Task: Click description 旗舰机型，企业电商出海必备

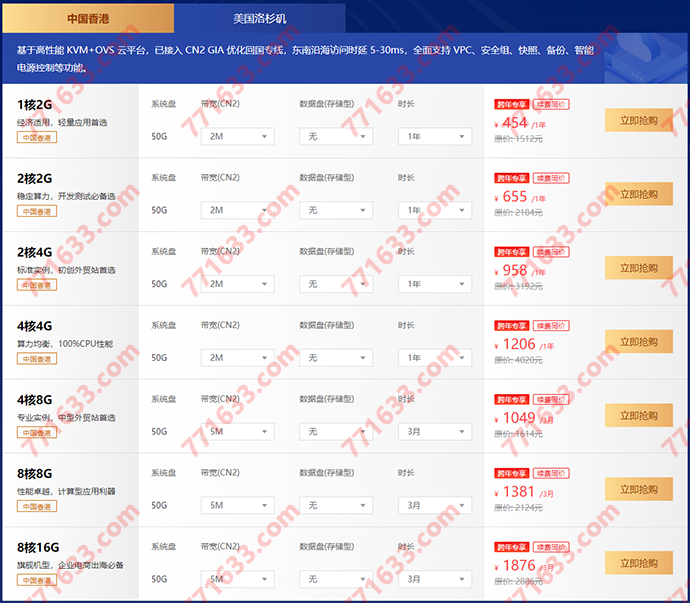Action: 70,565
